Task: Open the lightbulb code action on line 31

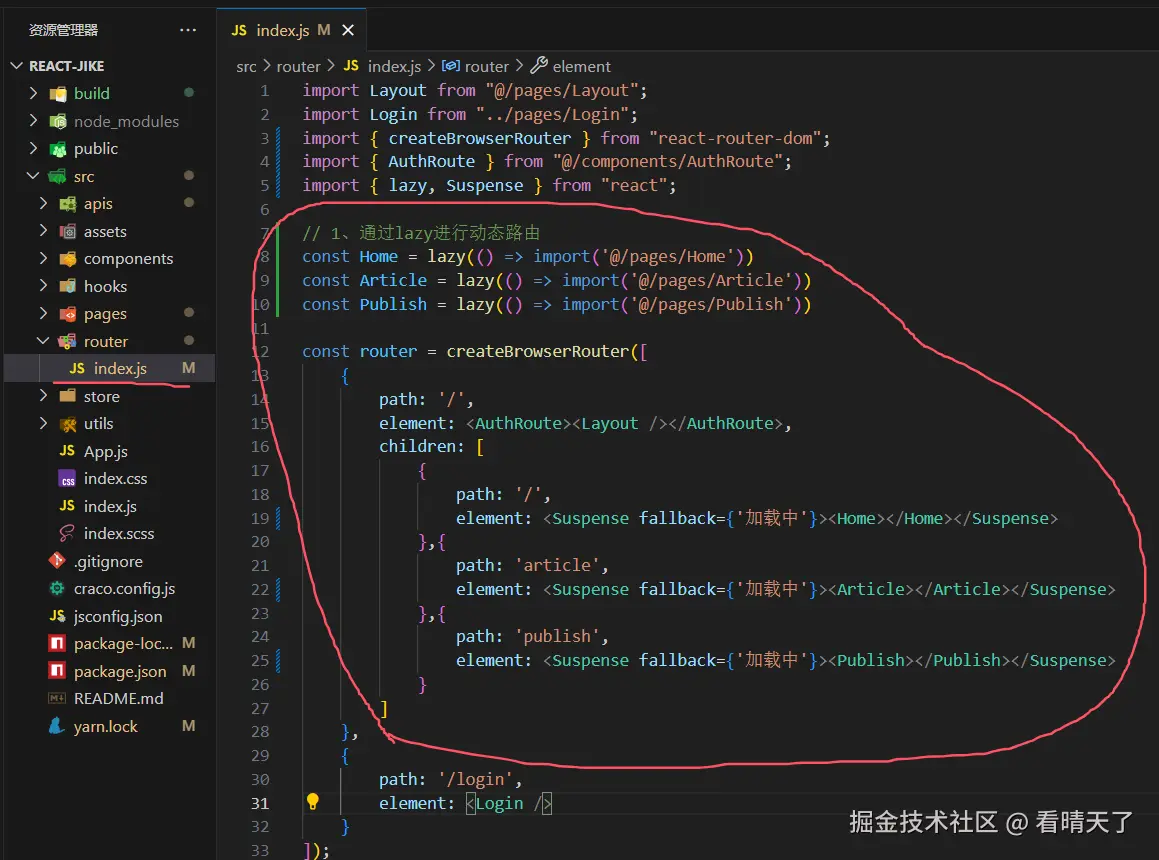Action: 313,802
